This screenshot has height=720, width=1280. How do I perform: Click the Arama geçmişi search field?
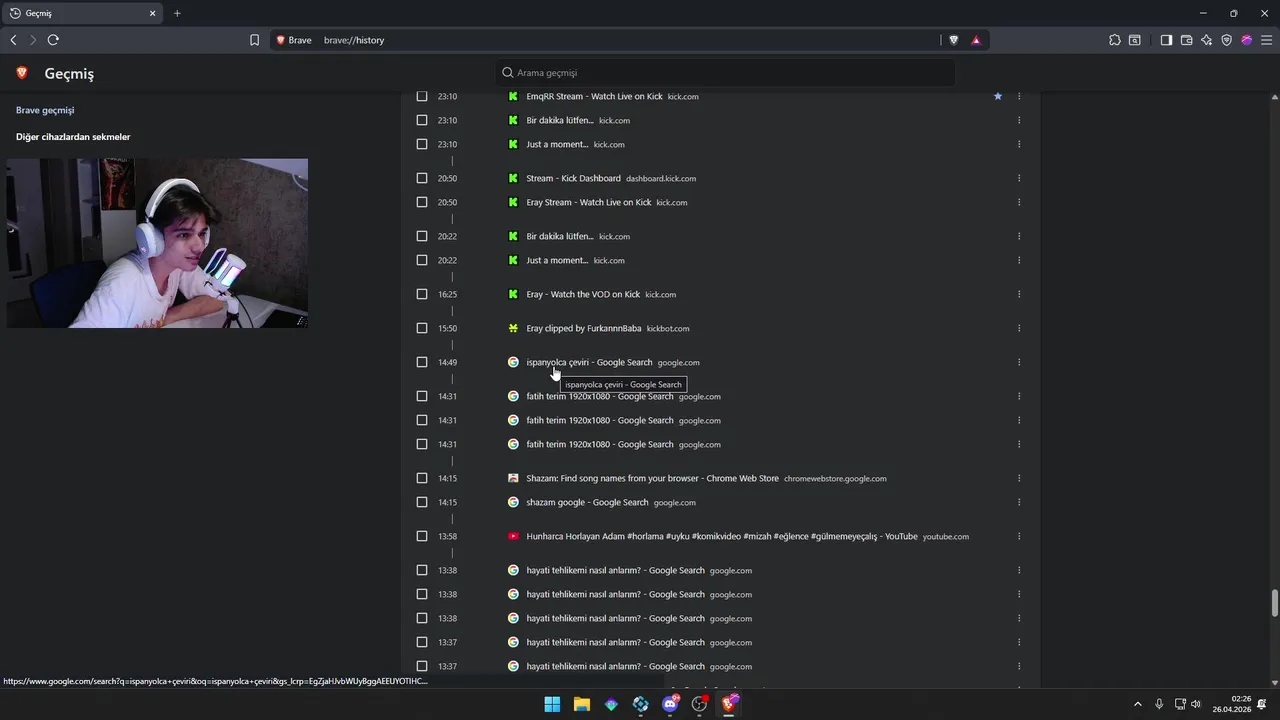pyautogui.click(x=725, y=72)
